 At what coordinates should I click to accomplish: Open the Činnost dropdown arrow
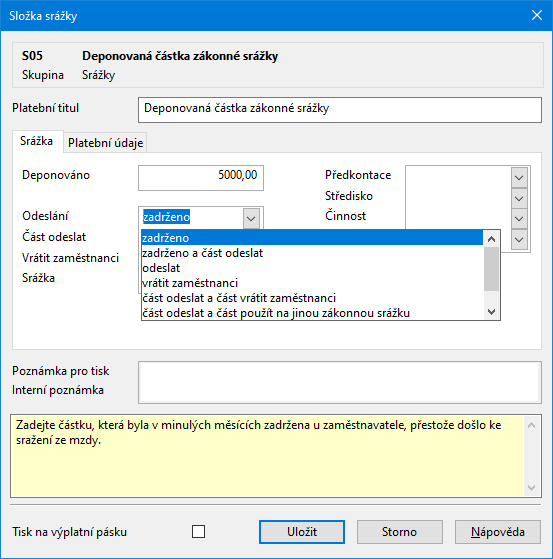(519, 219)
